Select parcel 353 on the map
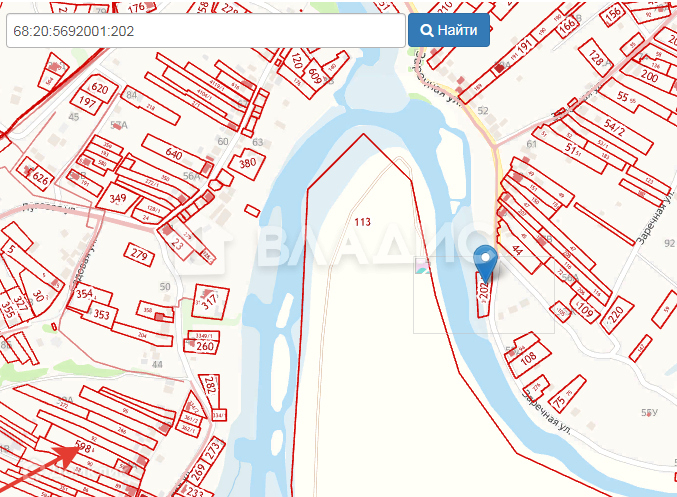 (x=101, y=313)
